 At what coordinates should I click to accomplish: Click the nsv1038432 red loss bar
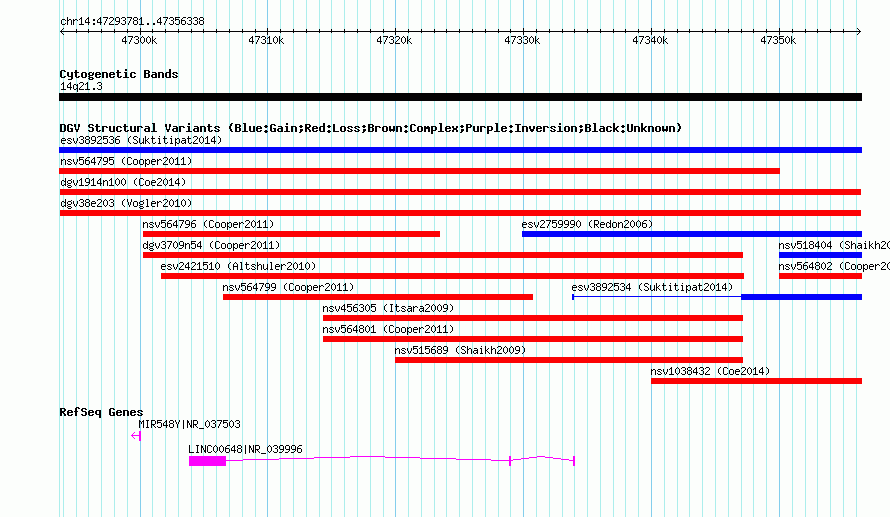coord(757,381)
